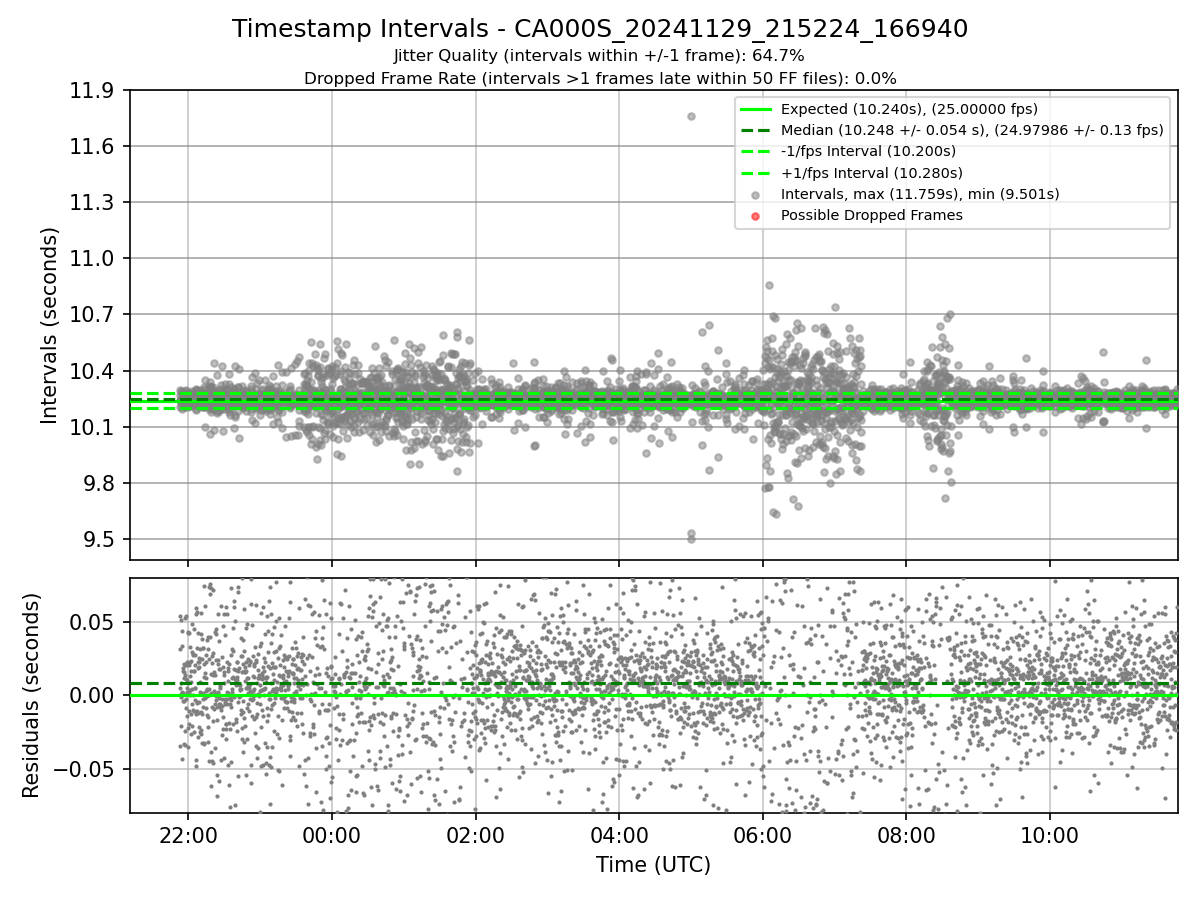Image resolution: width=1200 pixels, height=900 pixels.
Task: Click the x-axis time label 04:00
Action: 619,835
